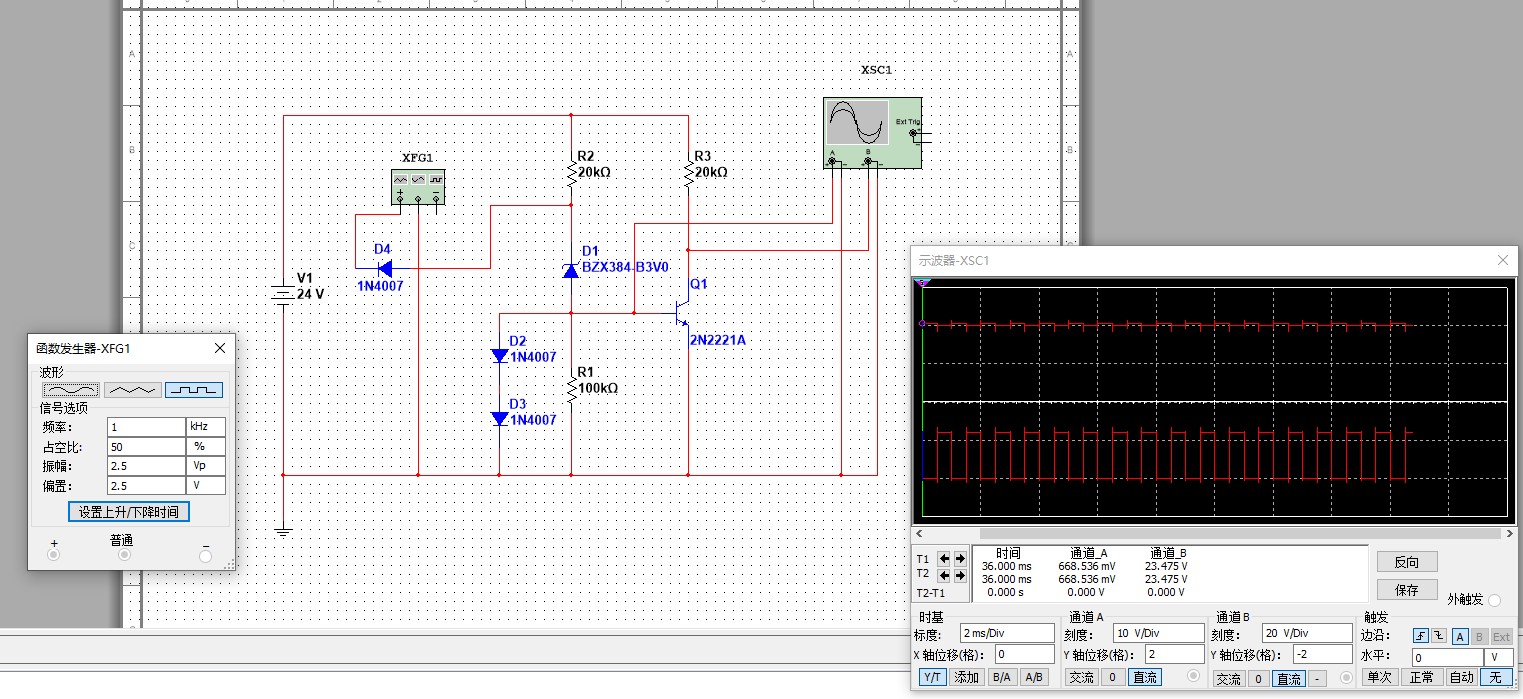
Task: Select the D1 zener diode symbol
Action: (571, 270)
